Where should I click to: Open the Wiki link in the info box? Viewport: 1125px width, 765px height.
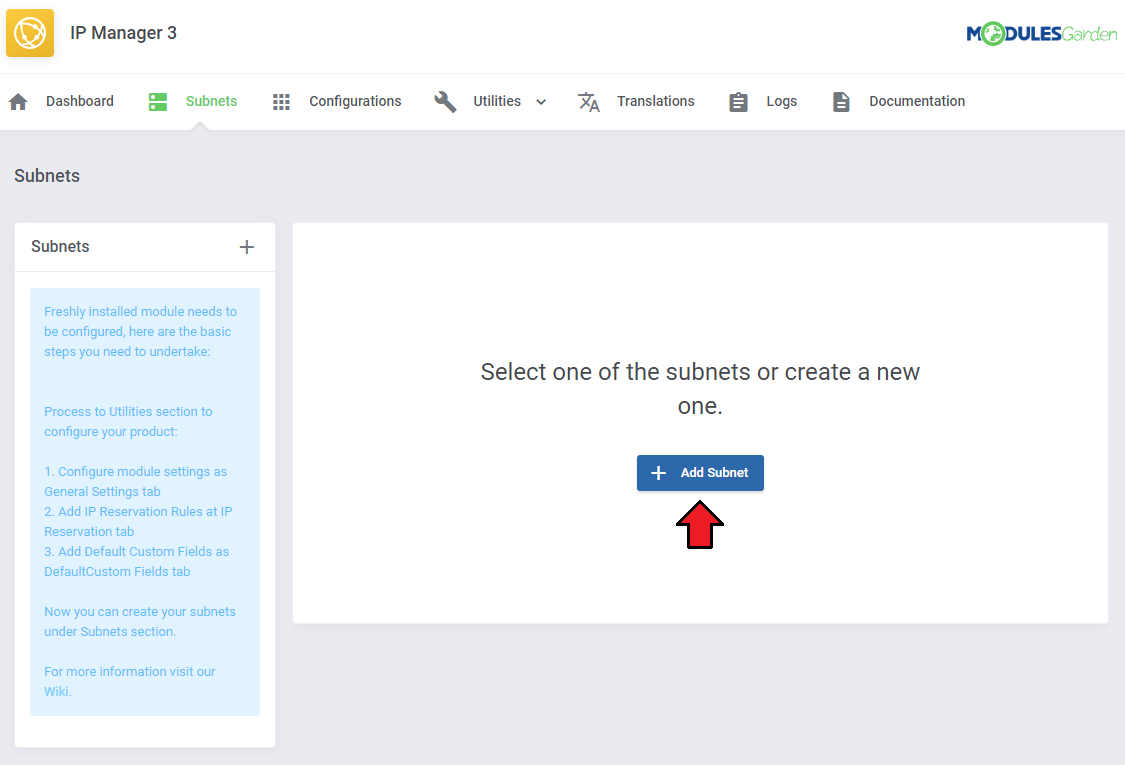(x=57, y=692)
